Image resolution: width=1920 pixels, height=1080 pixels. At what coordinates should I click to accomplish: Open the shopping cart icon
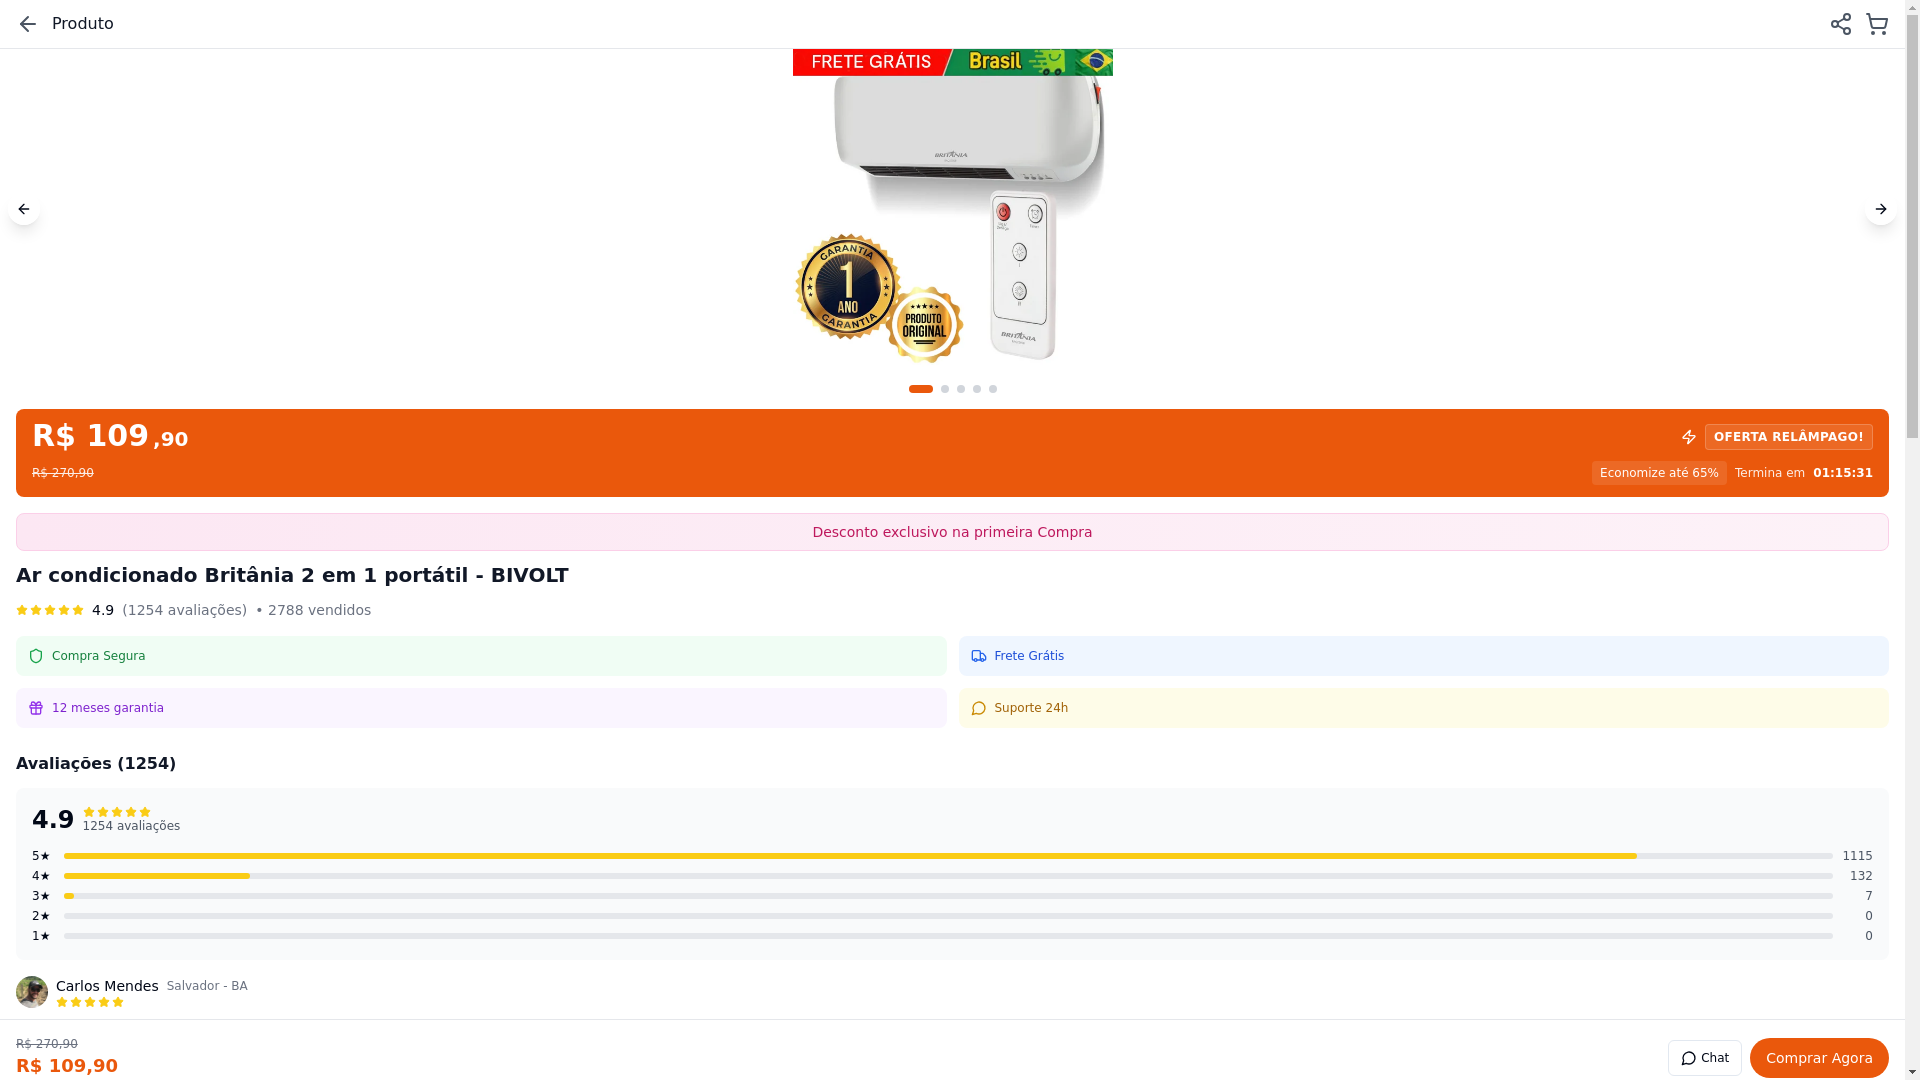pos(1877,24)
